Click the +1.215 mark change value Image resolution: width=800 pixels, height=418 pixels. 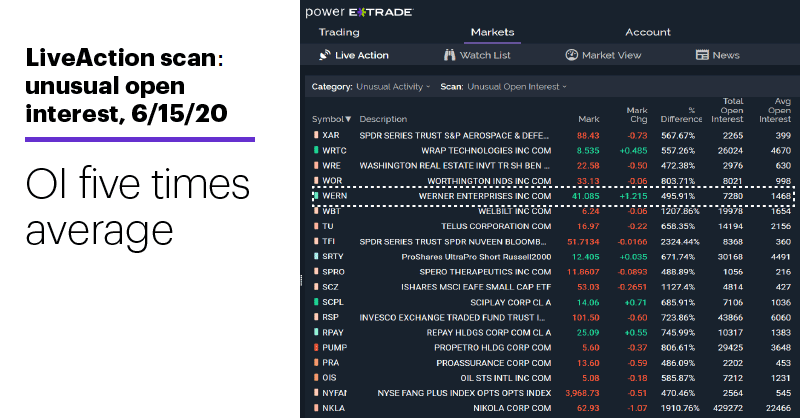point(633,196)
